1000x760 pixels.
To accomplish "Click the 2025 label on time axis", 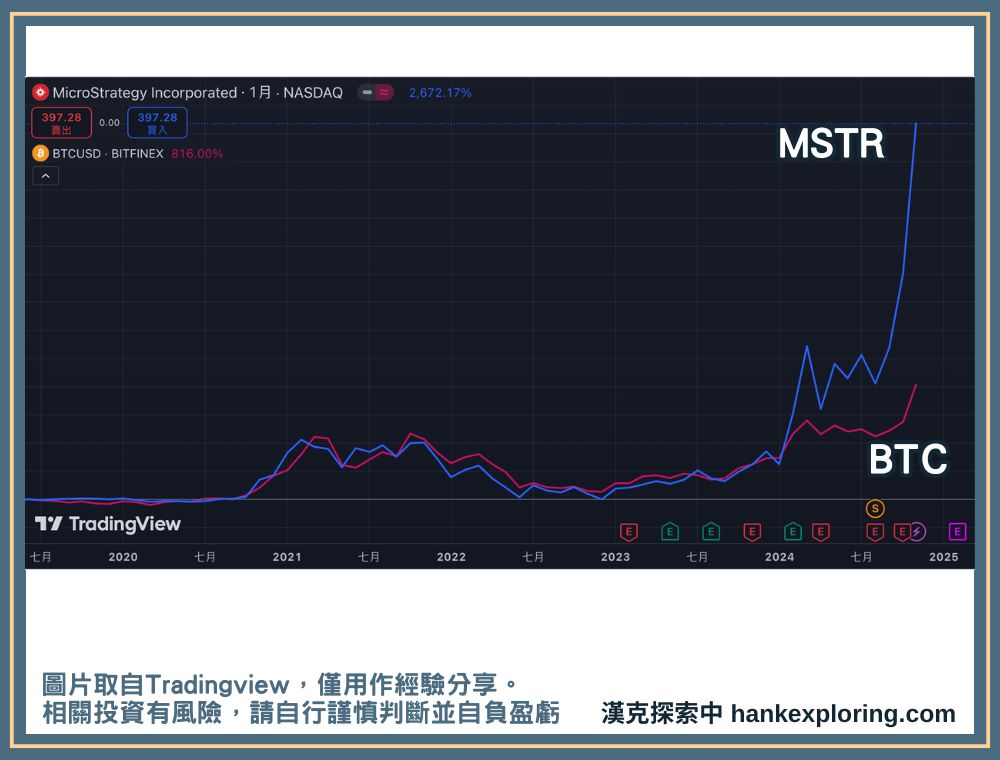I will click(944, 557).
